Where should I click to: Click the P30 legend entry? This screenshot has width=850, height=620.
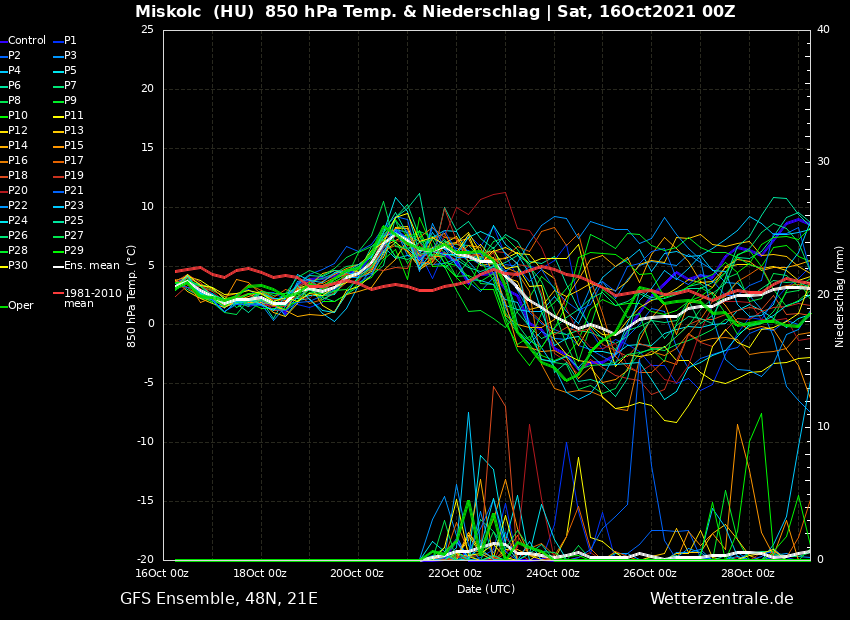[x=18, y=266]
